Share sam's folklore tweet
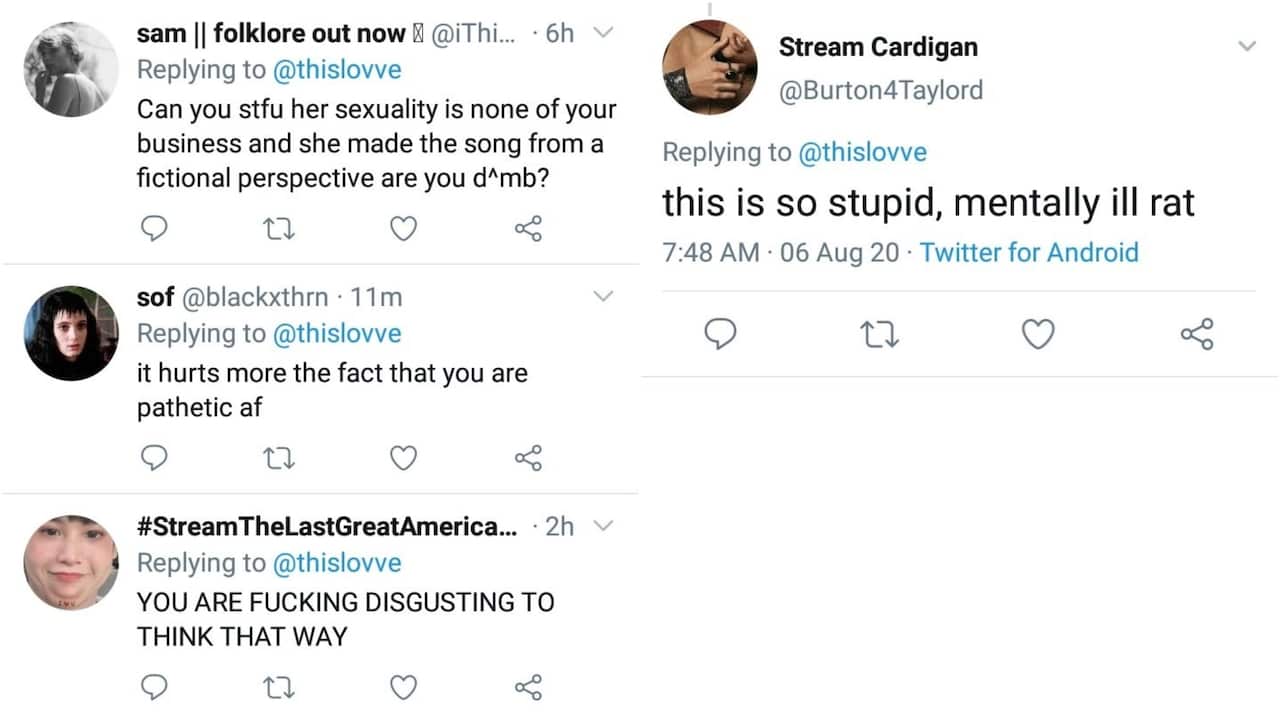1280x720 pixels. click(528, 229)
